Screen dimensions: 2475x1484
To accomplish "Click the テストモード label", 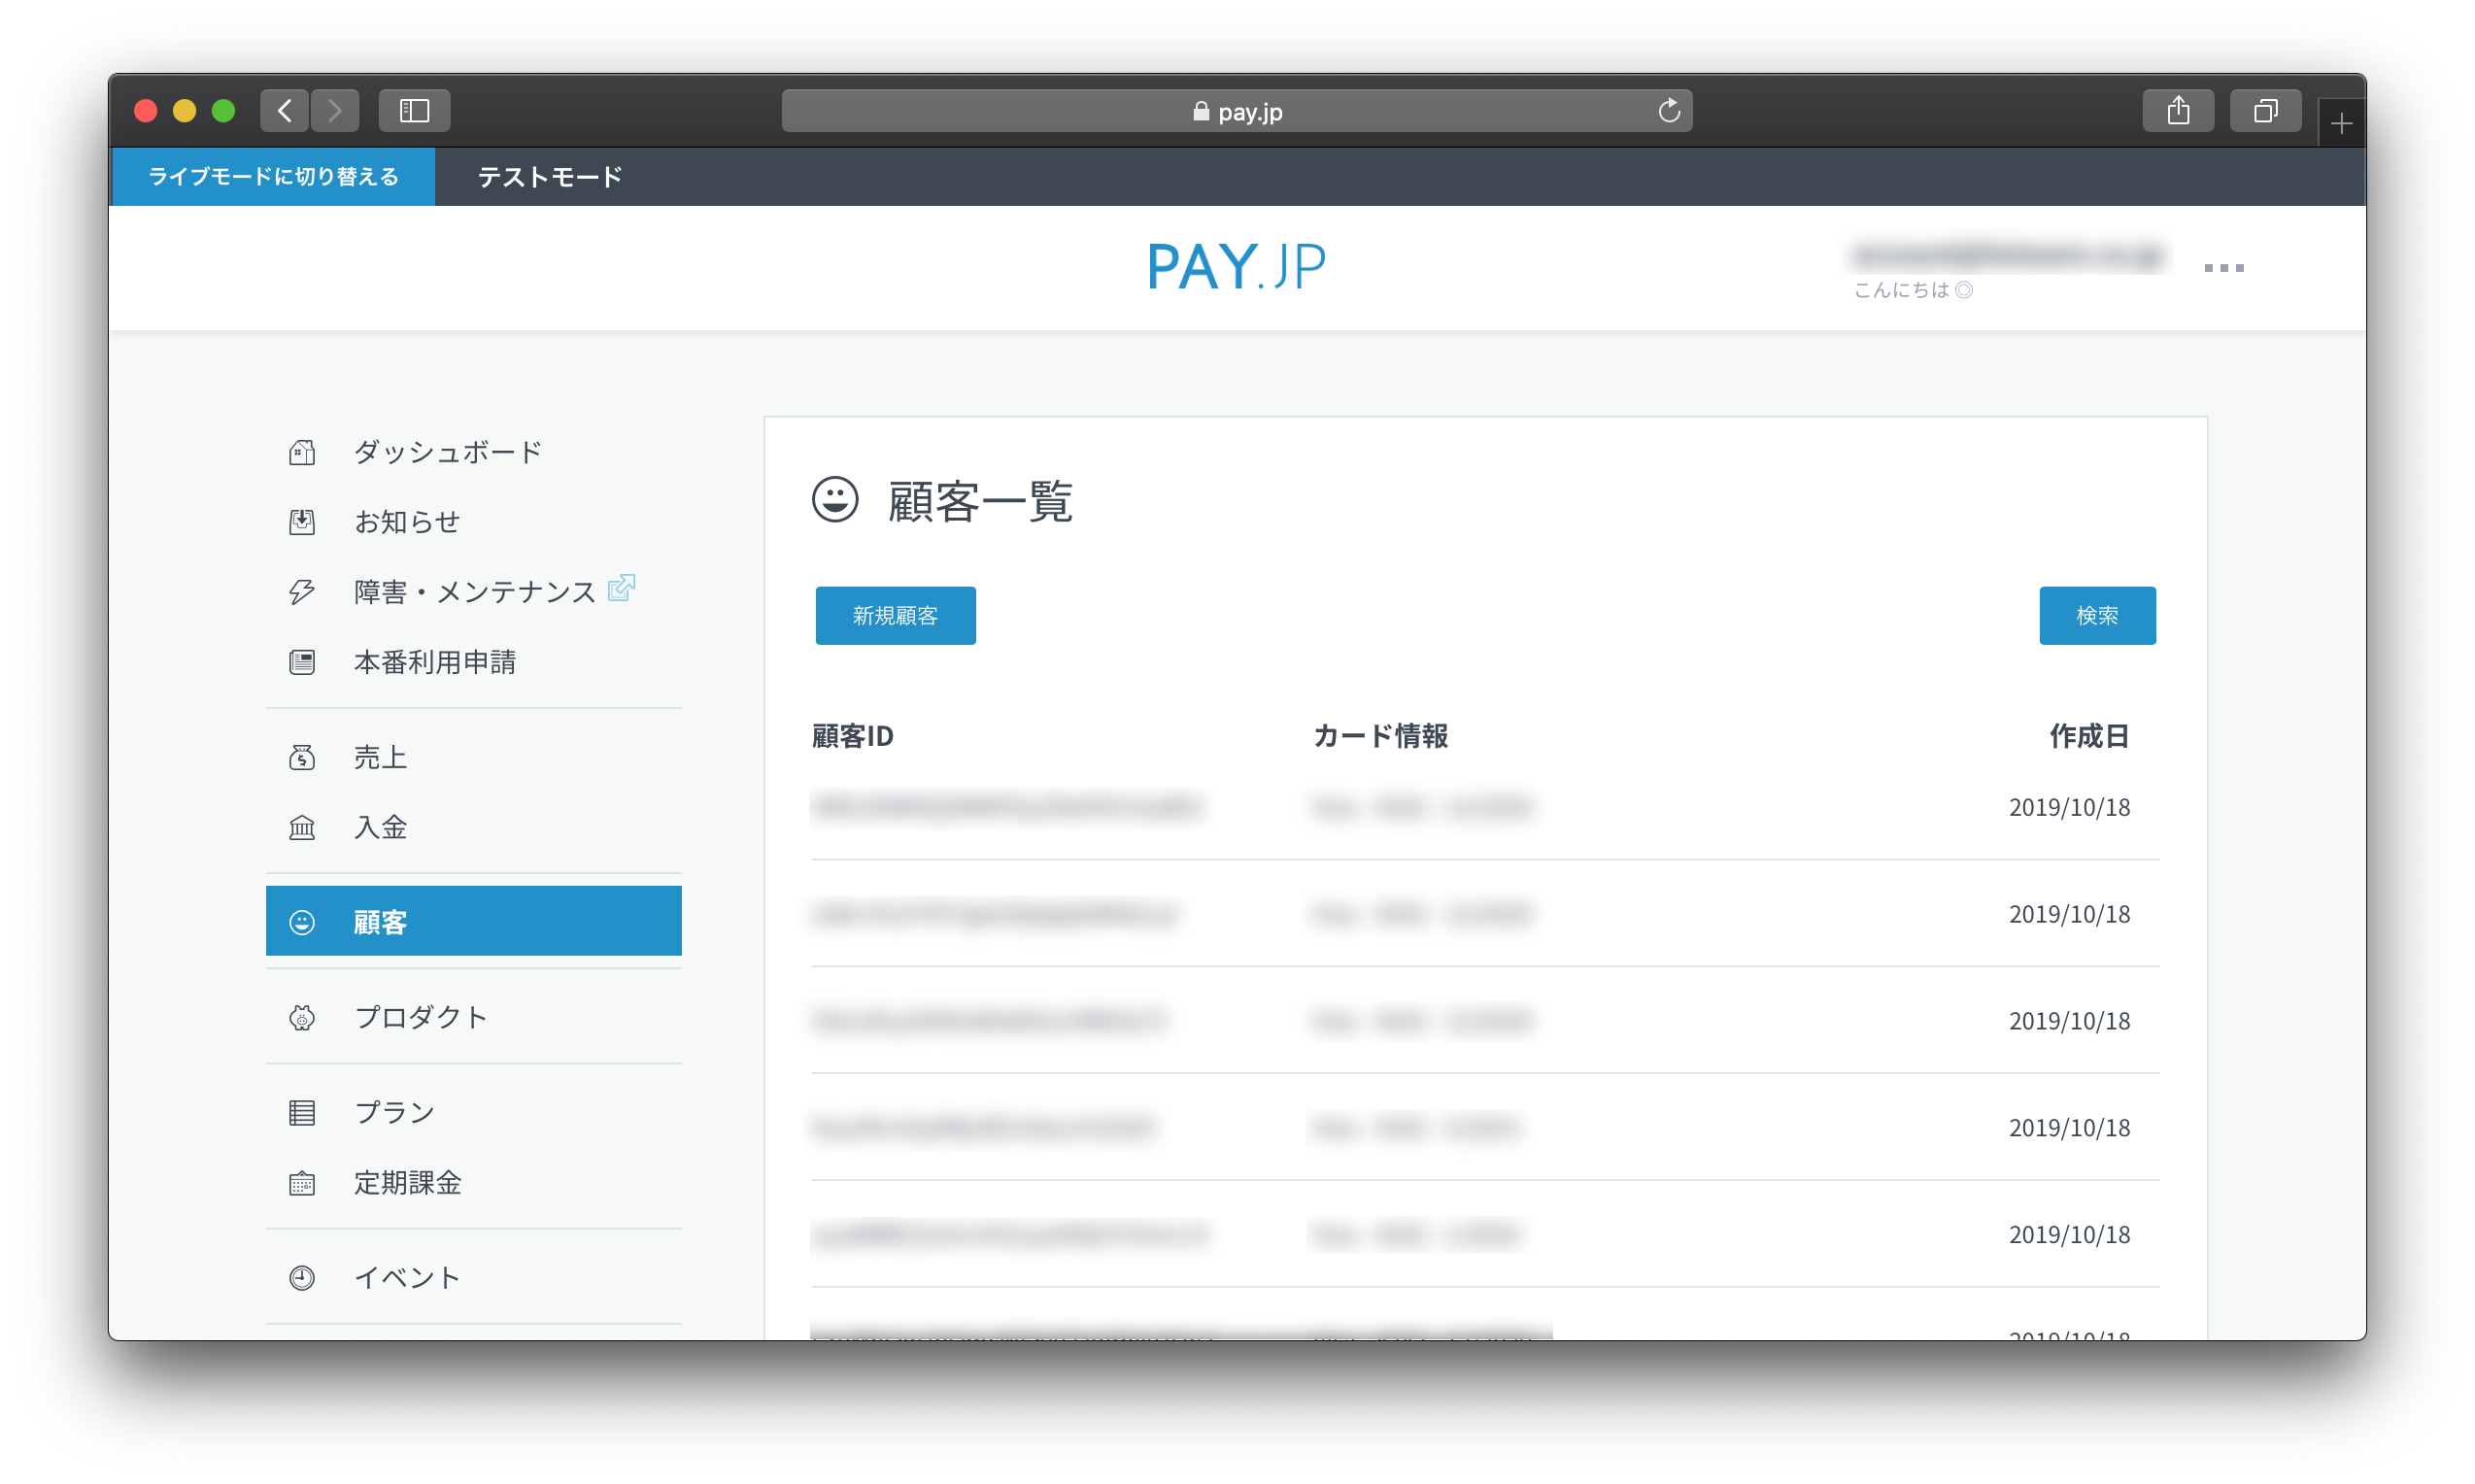I will pos(550,177).
